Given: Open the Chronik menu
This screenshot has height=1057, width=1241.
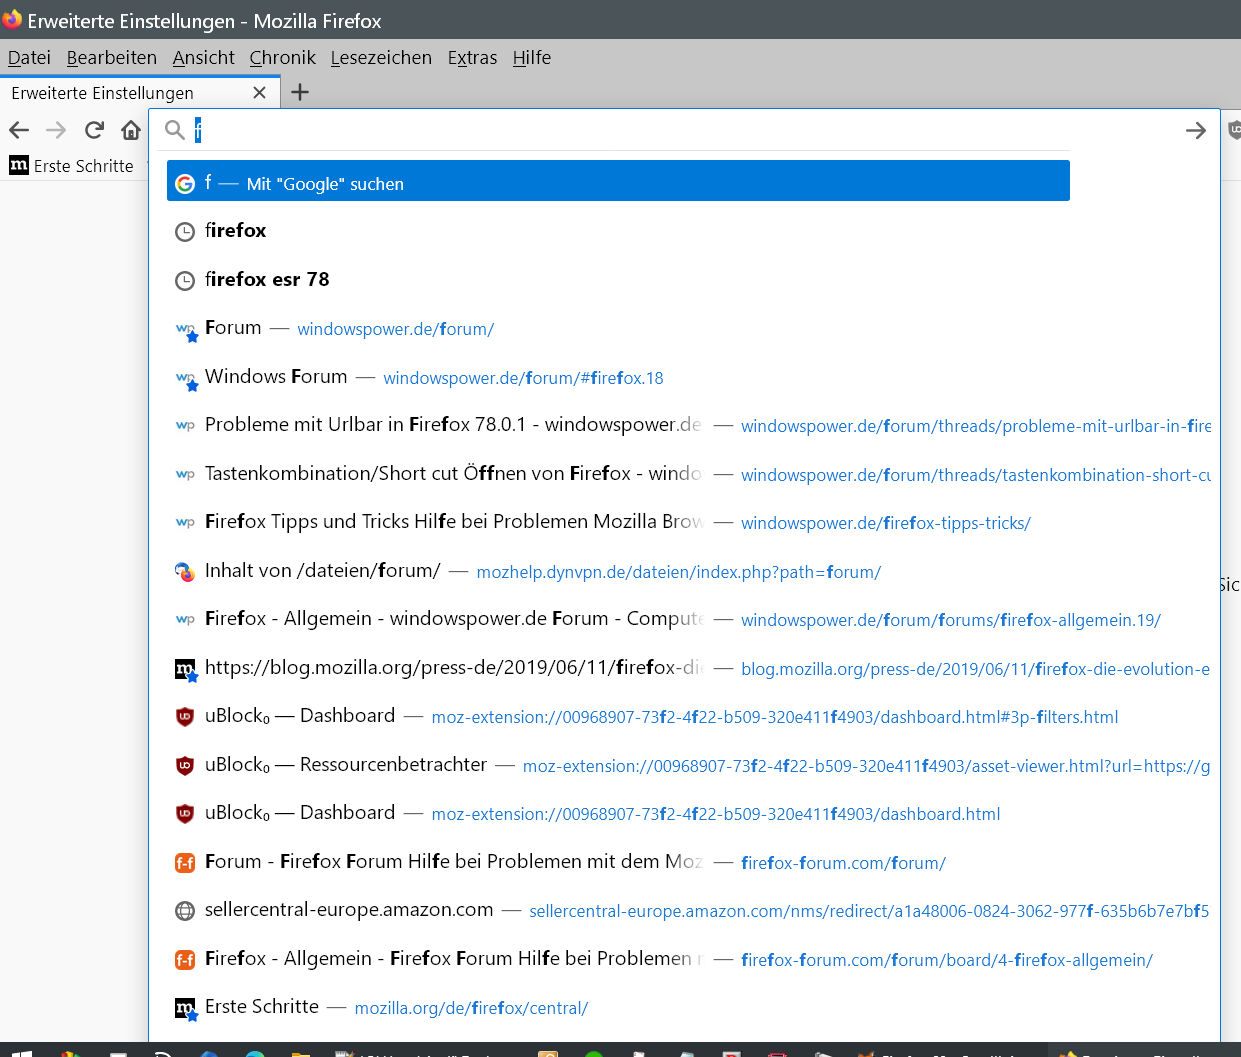Looking at the screenshot, I should (282, 58).
